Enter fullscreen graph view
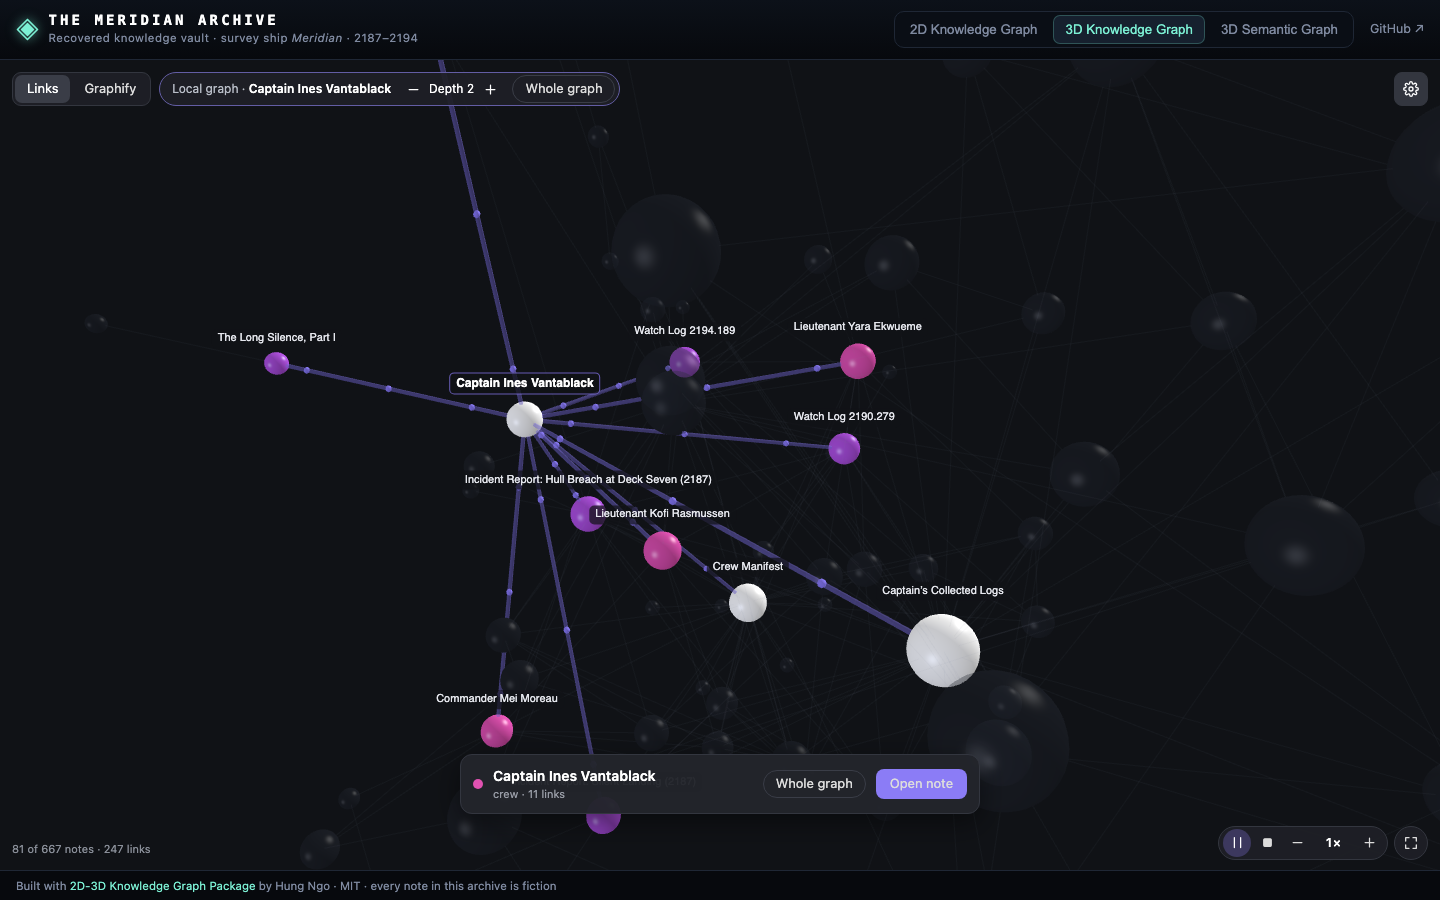 (x=1410, y=843)
